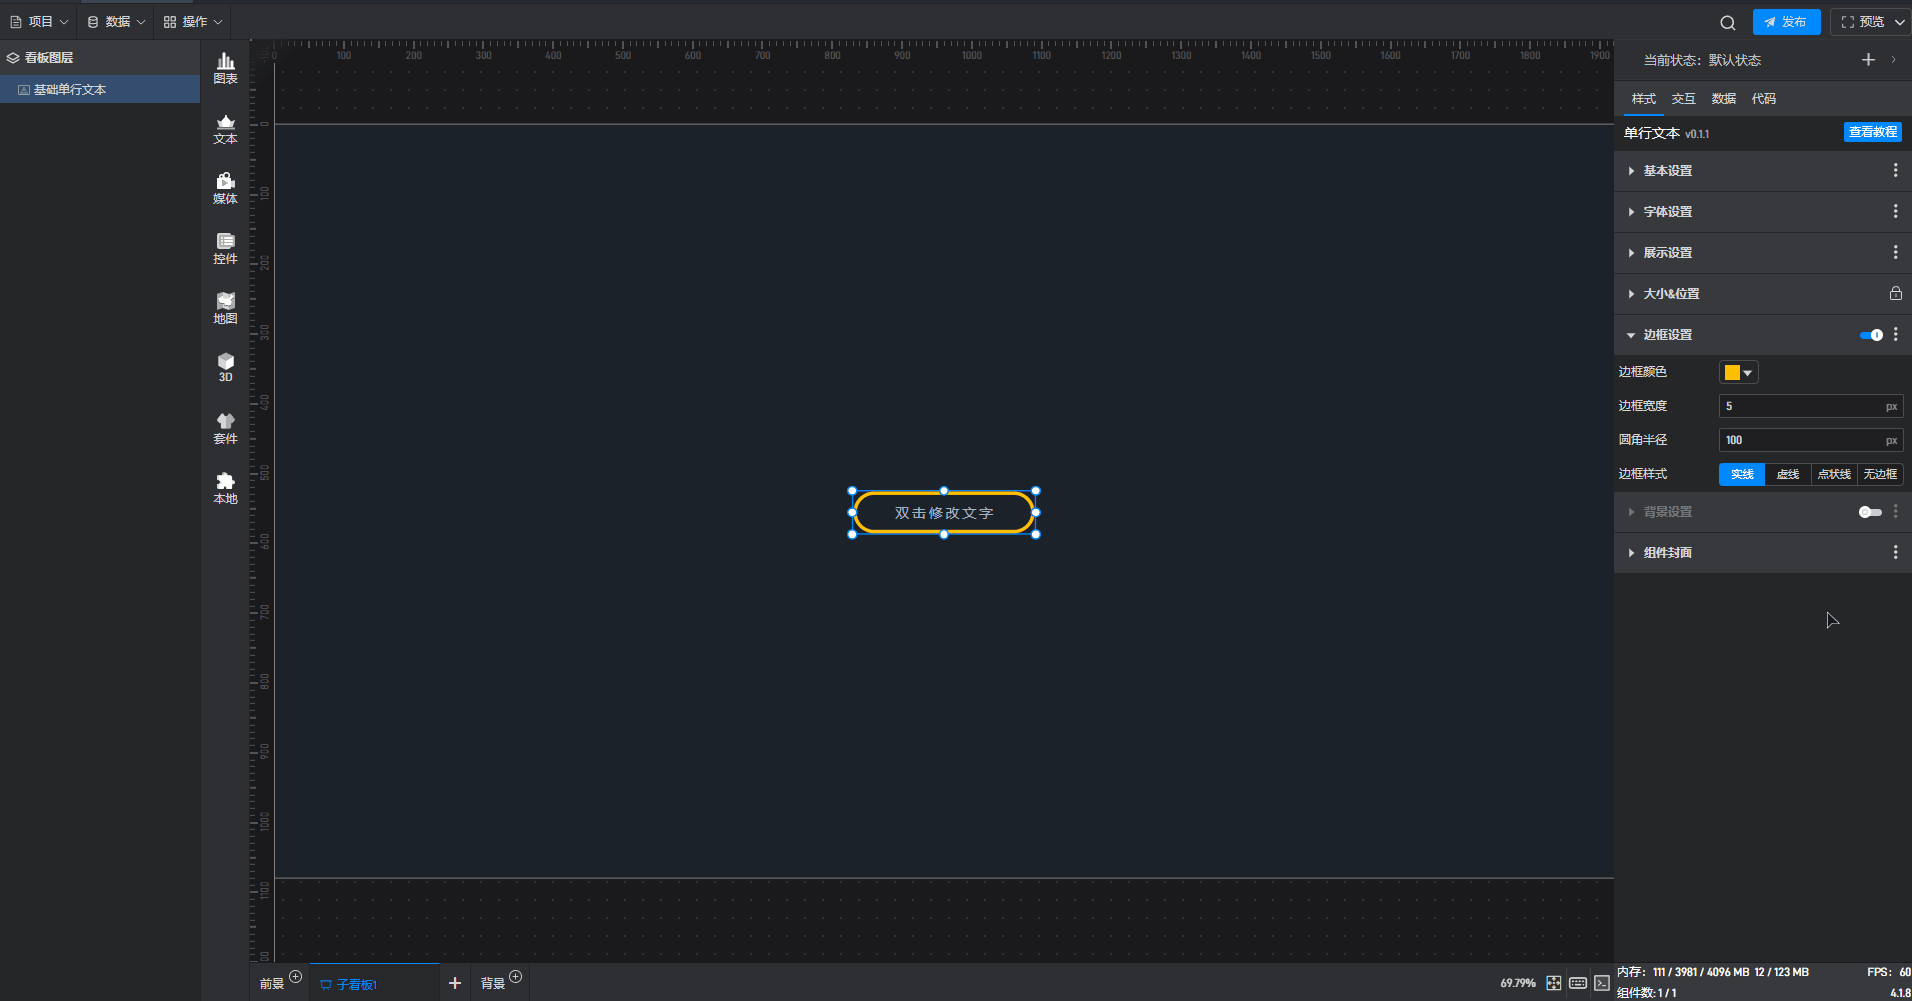Click the keyboard shortcuts icon in bottom bar
This screenshot has width=1912, height=1001.
coord(1578,983)
